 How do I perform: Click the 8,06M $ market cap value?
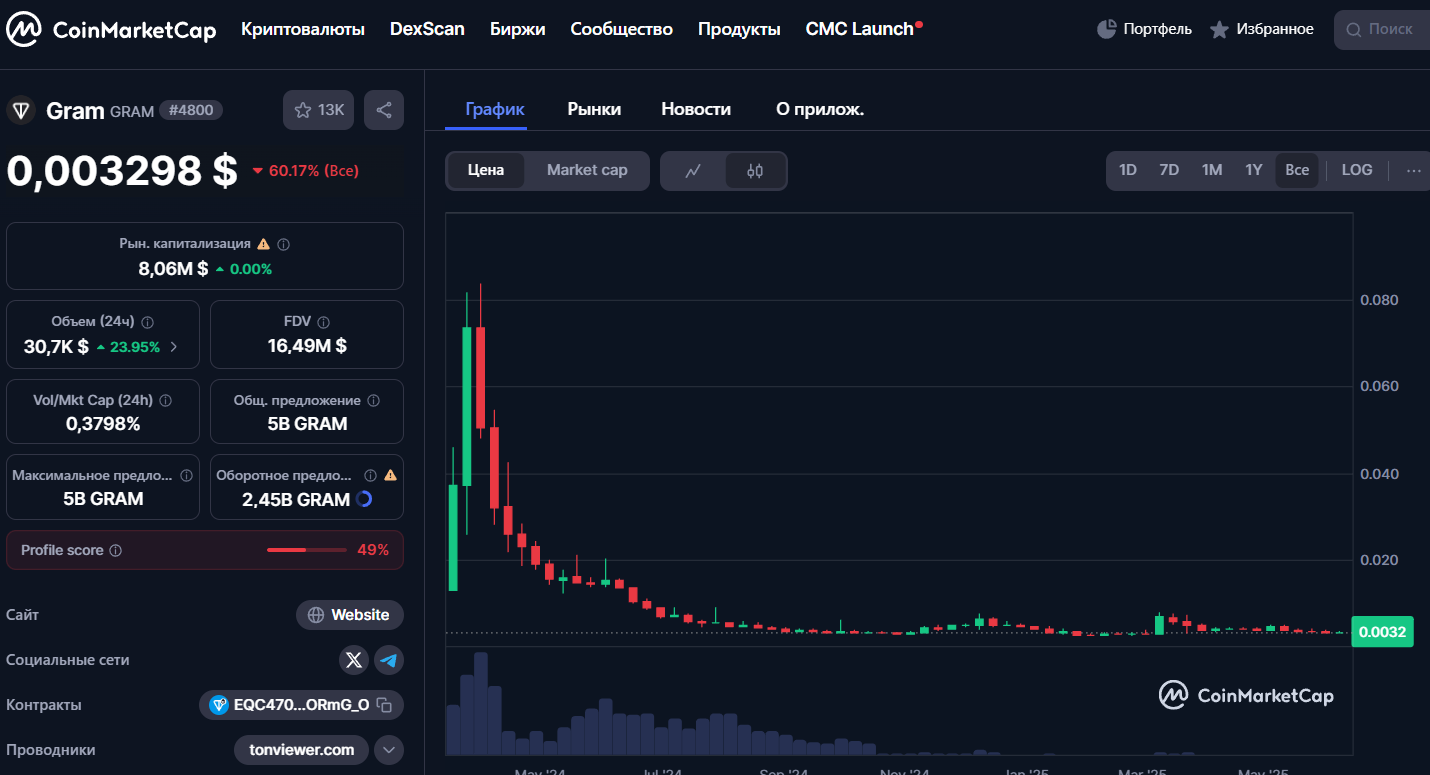tap(173, 268)
